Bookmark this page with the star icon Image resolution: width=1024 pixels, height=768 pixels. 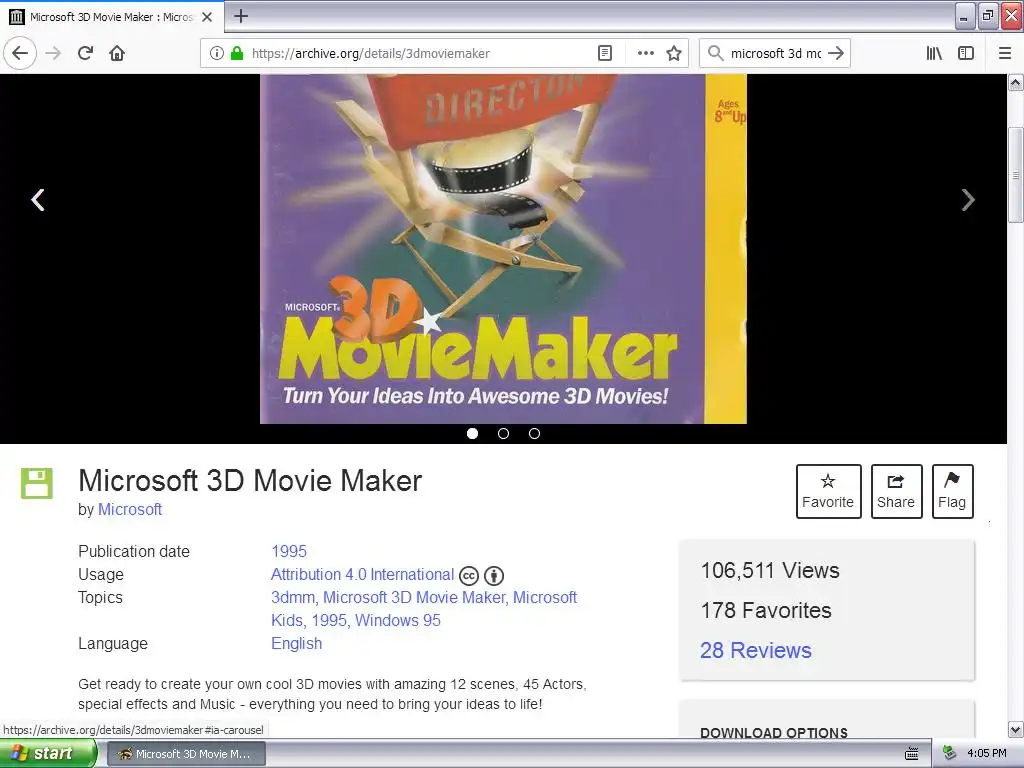coord(674,53)
